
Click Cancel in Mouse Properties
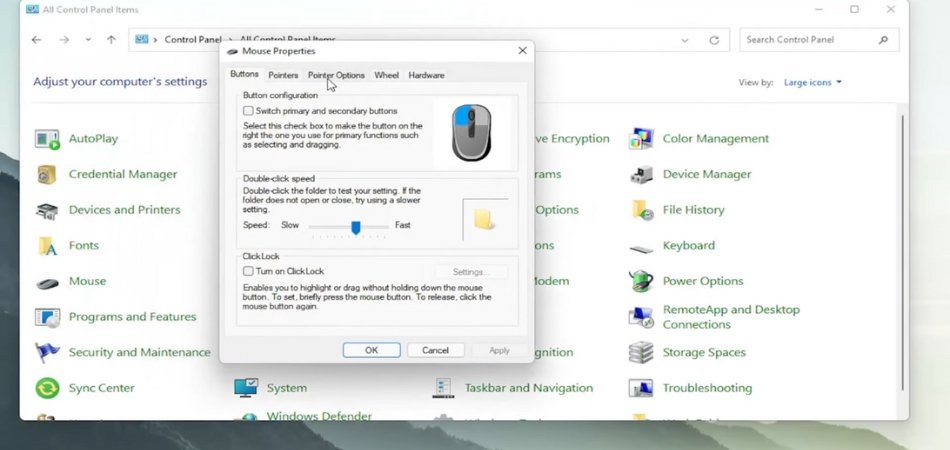435,350
